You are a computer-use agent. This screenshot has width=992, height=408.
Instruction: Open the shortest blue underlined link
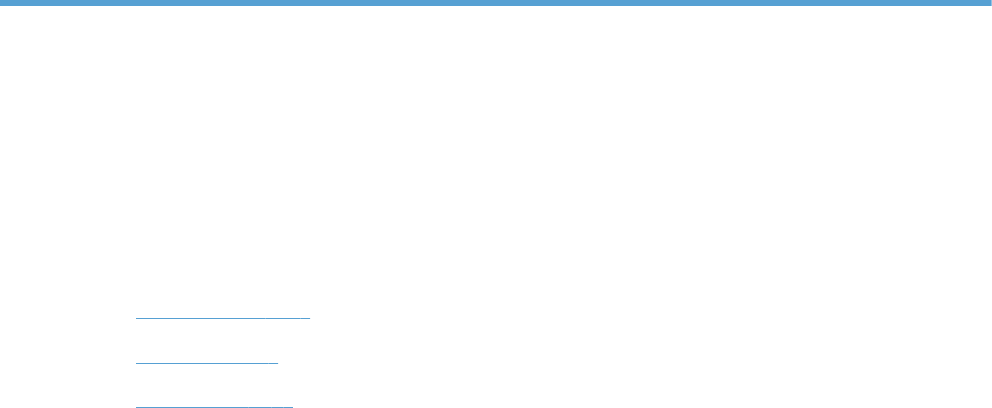pos(207,362)
